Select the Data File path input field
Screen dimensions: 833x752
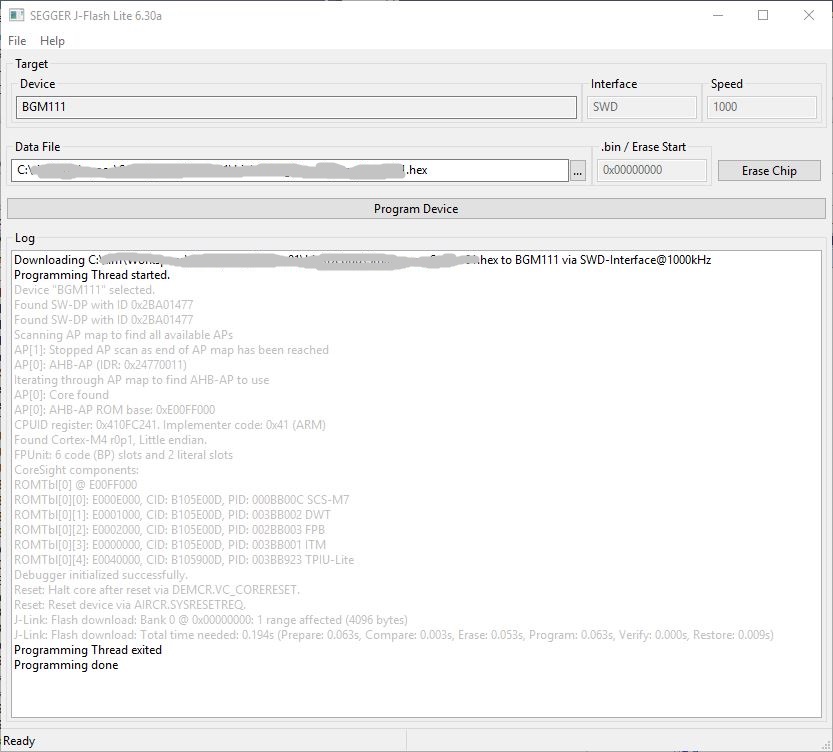click(290, 170)
